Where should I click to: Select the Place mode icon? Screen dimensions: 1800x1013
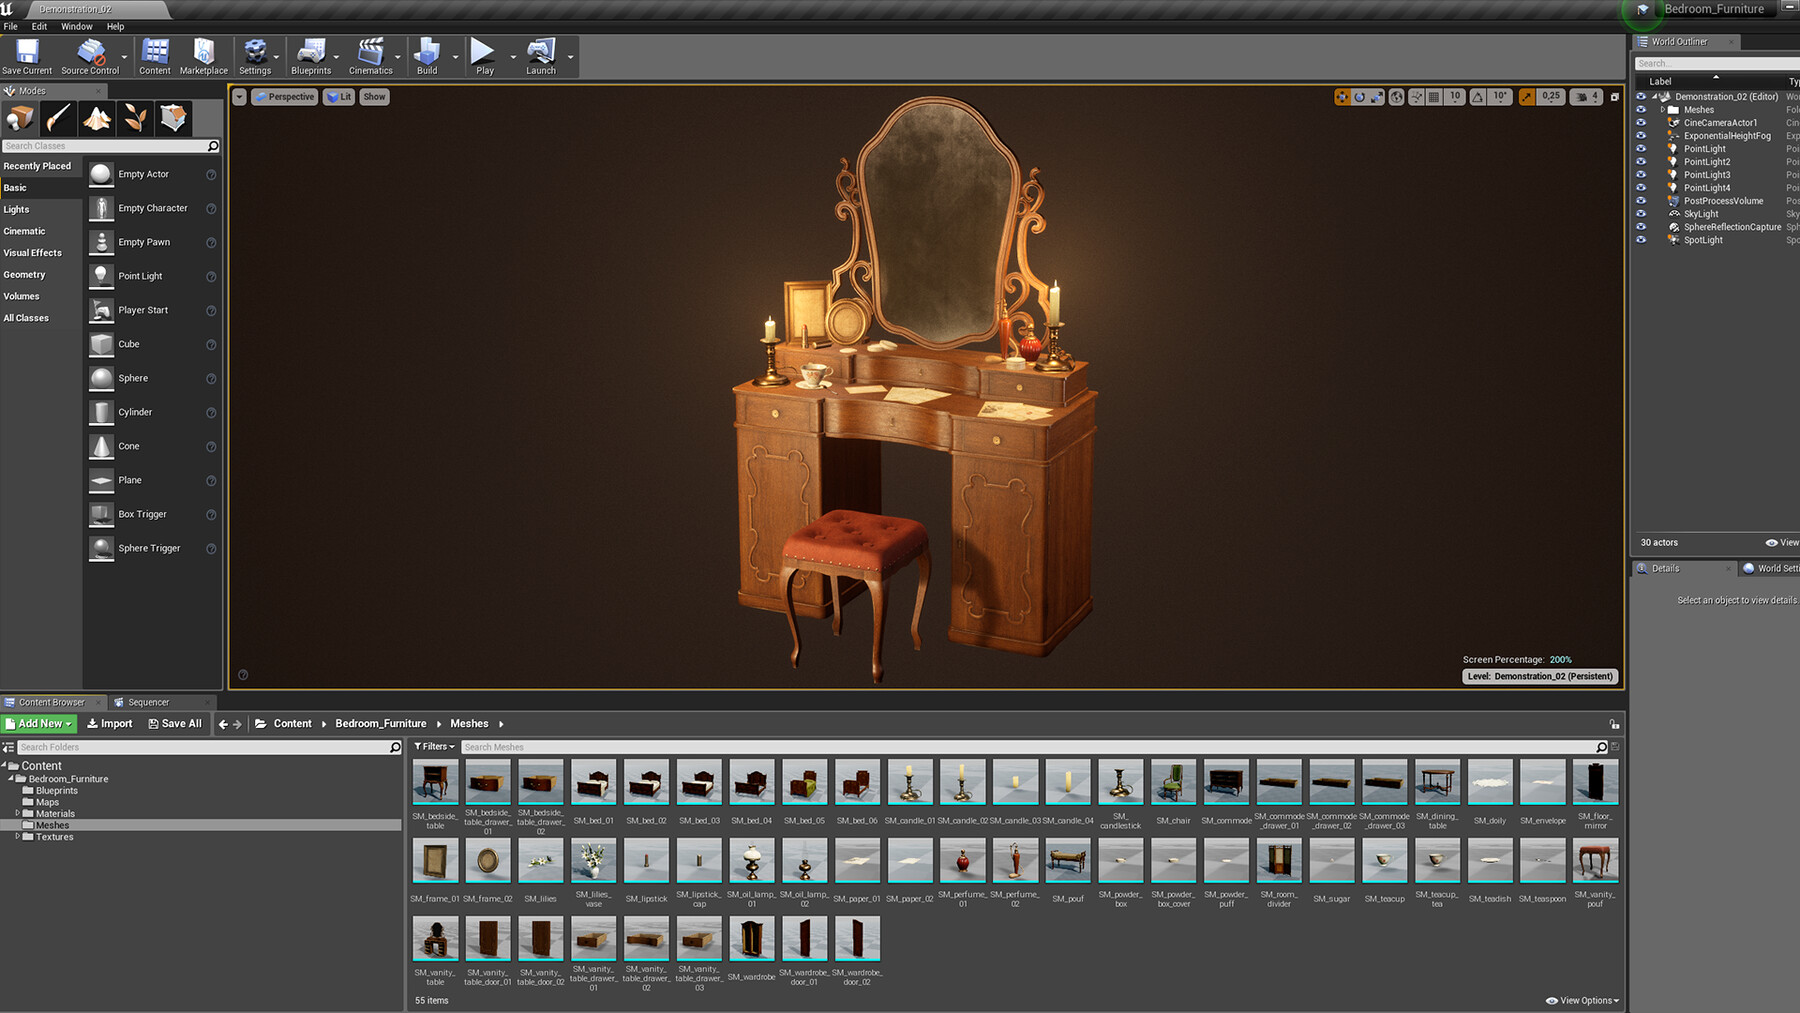[x=20, y=118]
